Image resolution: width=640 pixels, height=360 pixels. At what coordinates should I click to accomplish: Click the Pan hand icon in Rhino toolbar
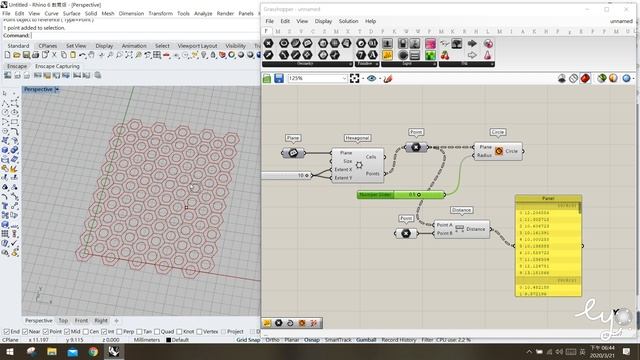(91, 55)
